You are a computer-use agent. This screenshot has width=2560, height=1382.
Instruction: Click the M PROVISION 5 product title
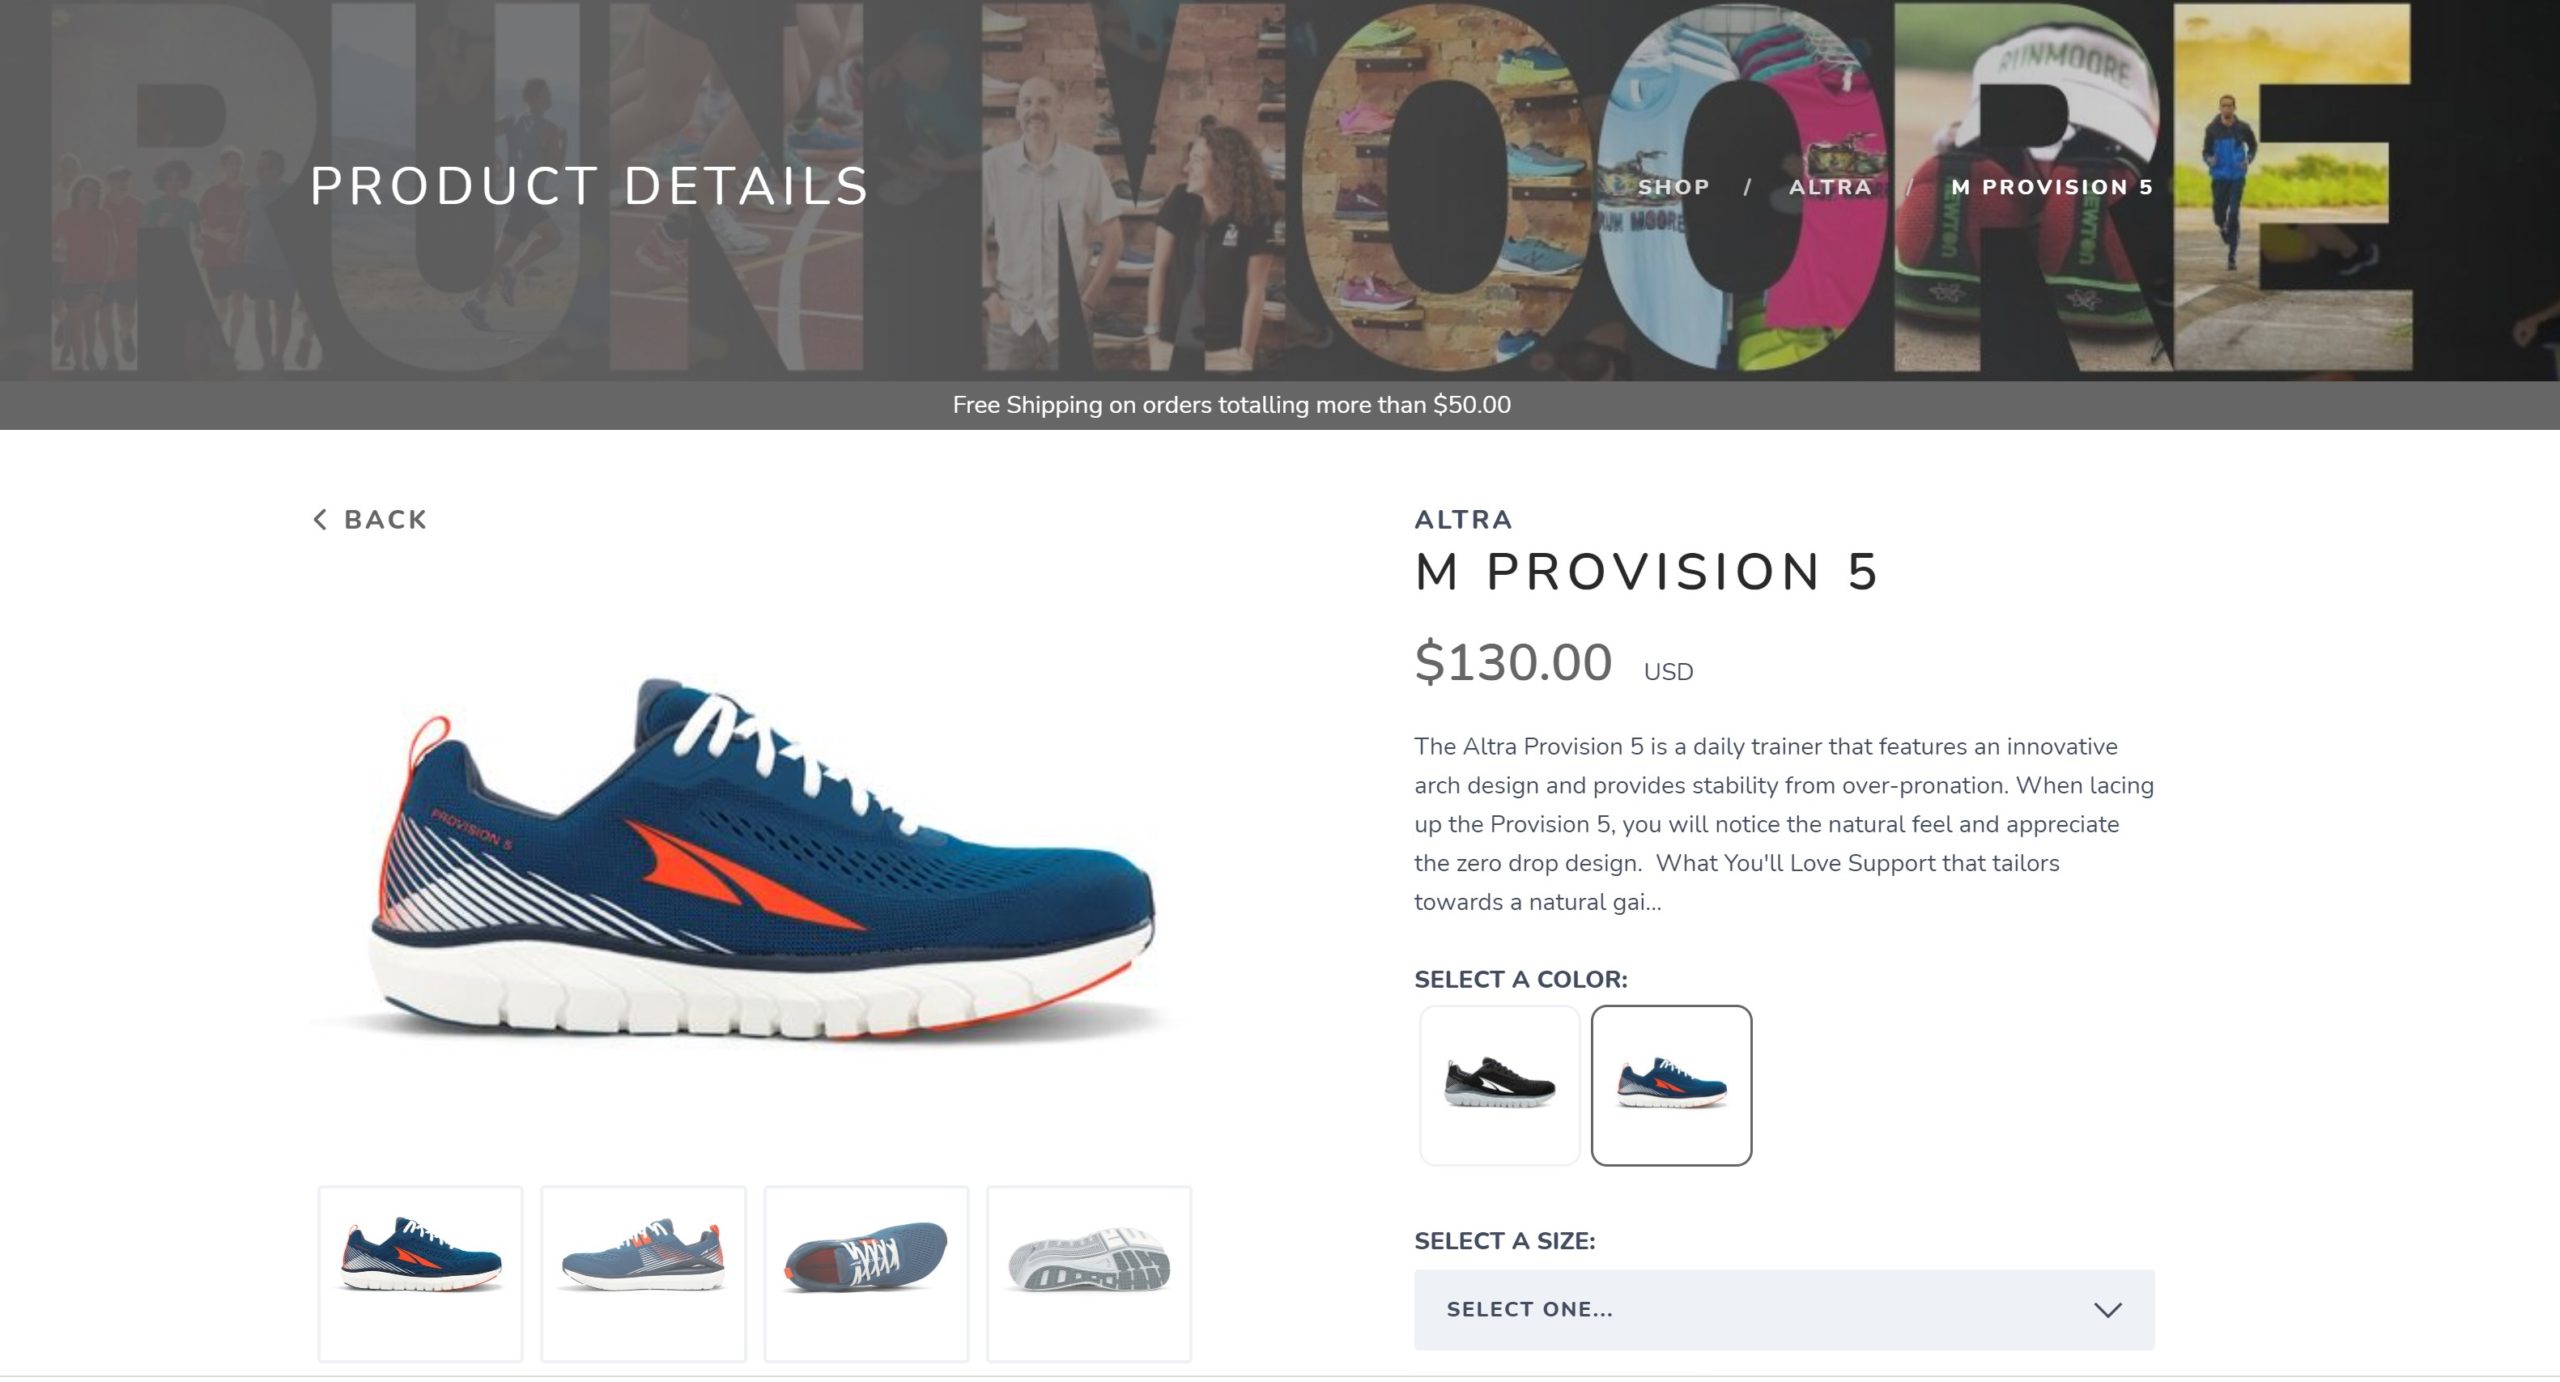tap(1647, 572)
